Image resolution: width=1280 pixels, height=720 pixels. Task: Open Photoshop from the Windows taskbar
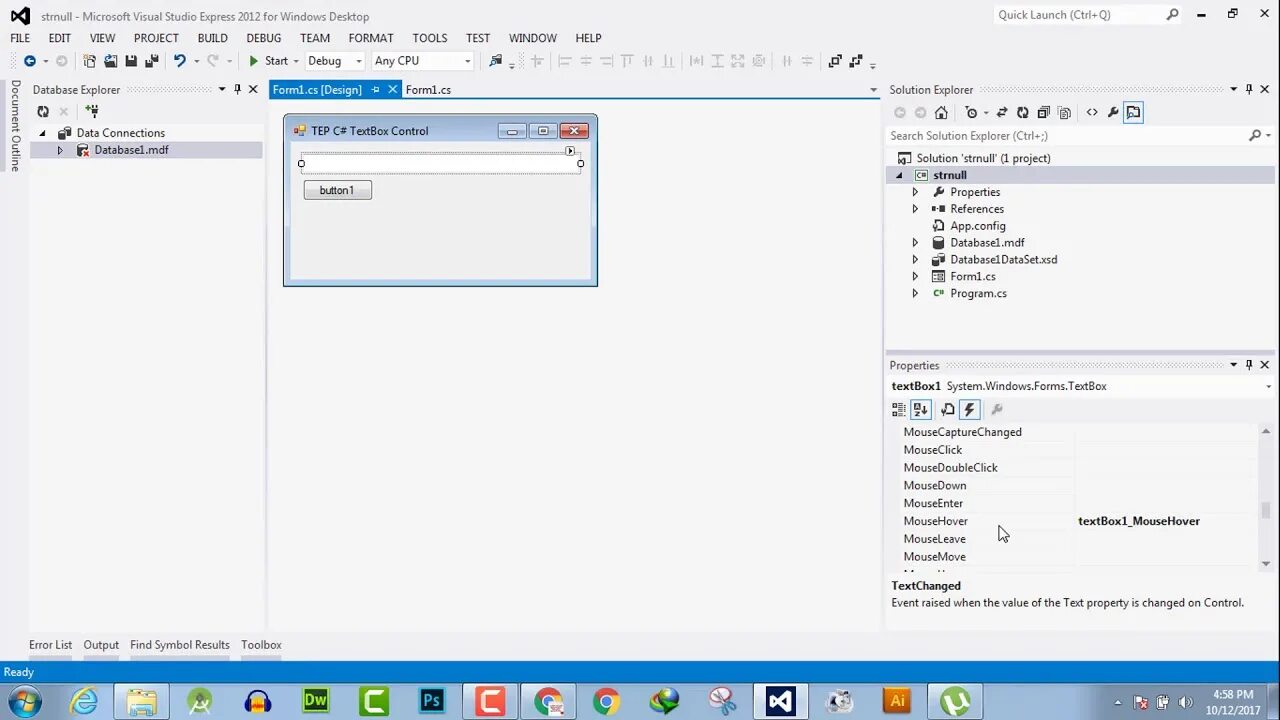[432, 700]
